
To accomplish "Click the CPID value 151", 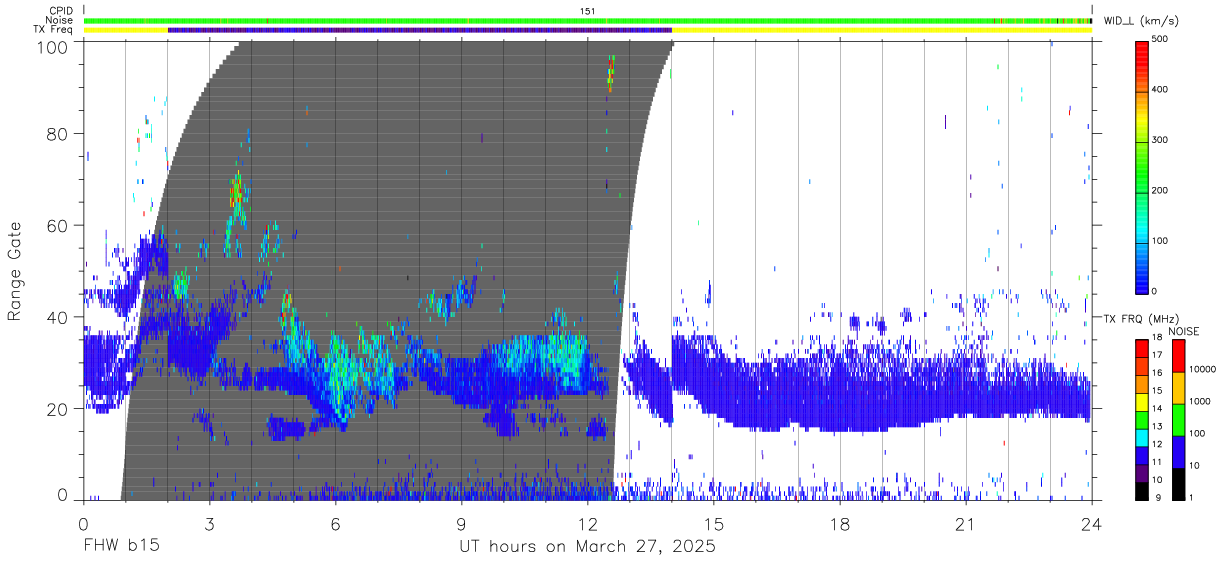I will [588, 11].
